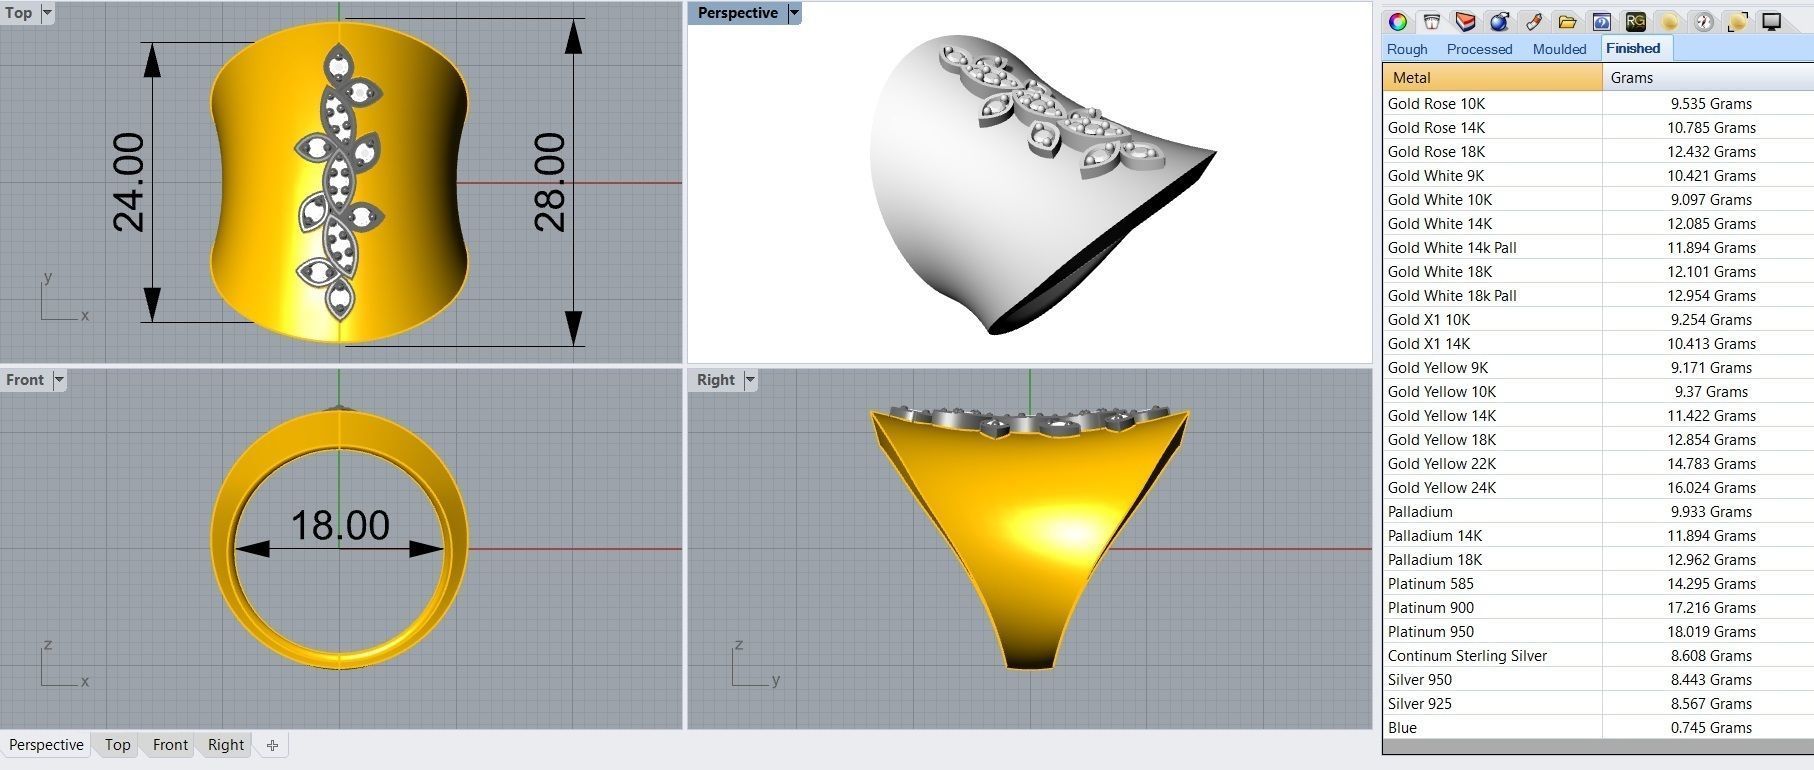1814x770 pixels.
Task: Select the Gold Yellow 22K row
Action: [1598, 463]
